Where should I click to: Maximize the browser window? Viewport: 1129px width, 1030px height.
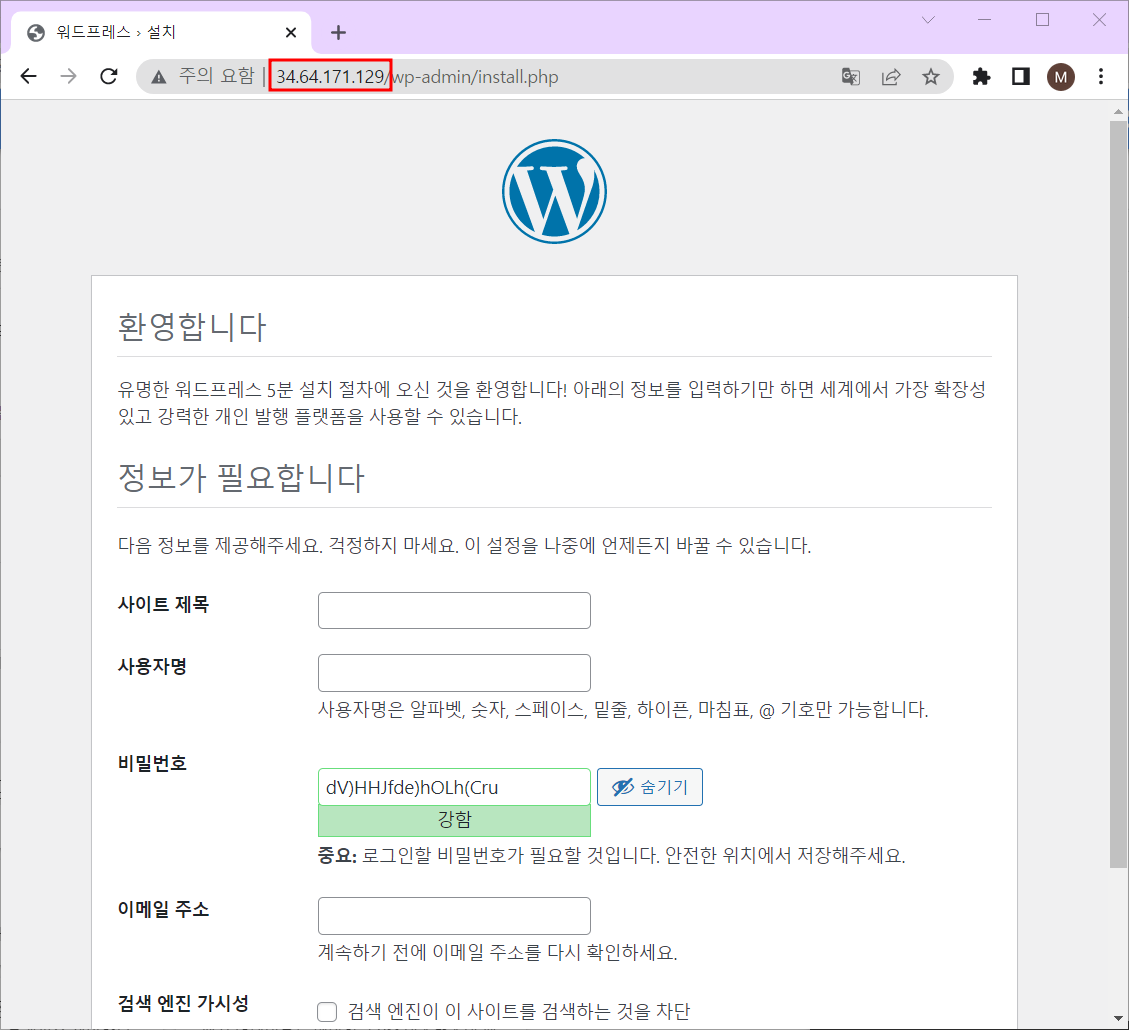(1042, 20)
